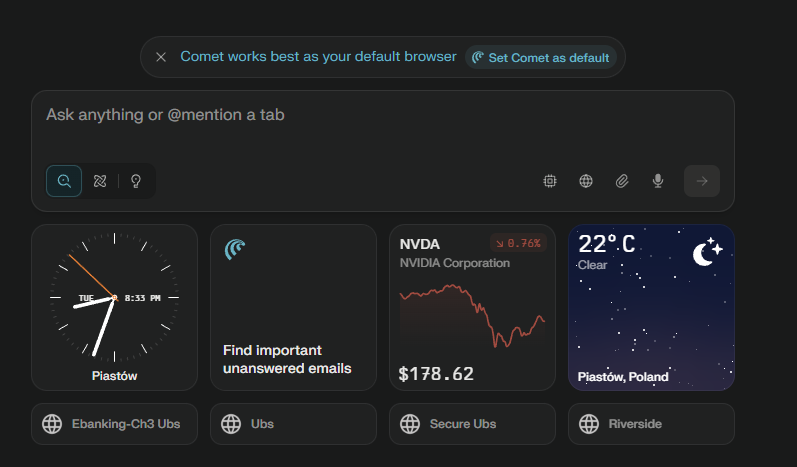The image size is (797, 467).
Task: Dismiss the default browser banner with the X
Action: pyautogui.click(x=161, y=57)
